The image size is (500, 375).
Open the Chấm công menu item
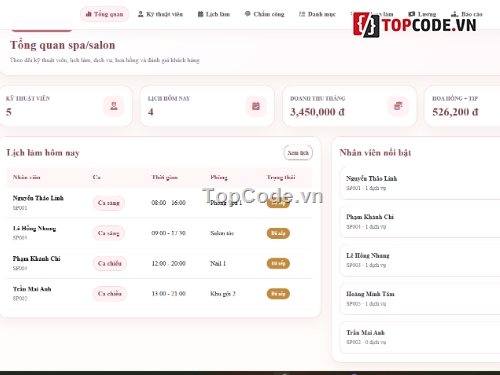pyautogui.click(x=264, y=14)
